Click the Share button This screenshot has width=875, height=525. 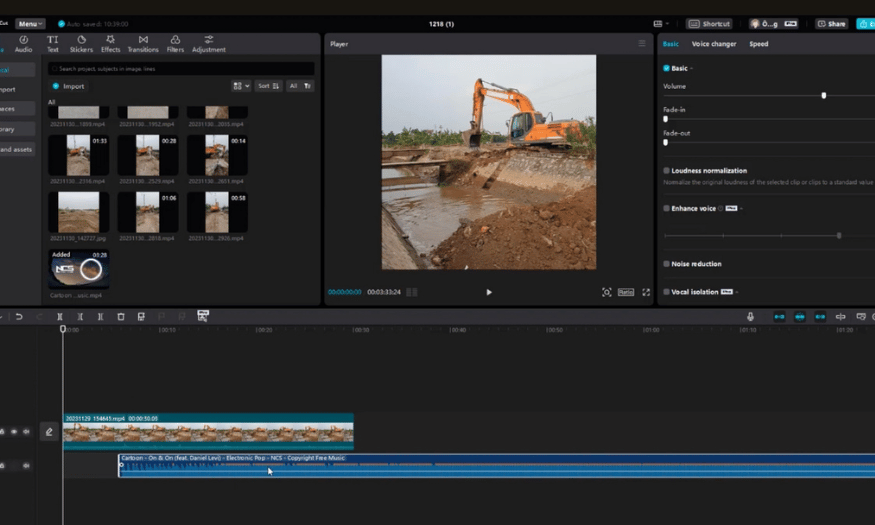(x=831, y=24)
